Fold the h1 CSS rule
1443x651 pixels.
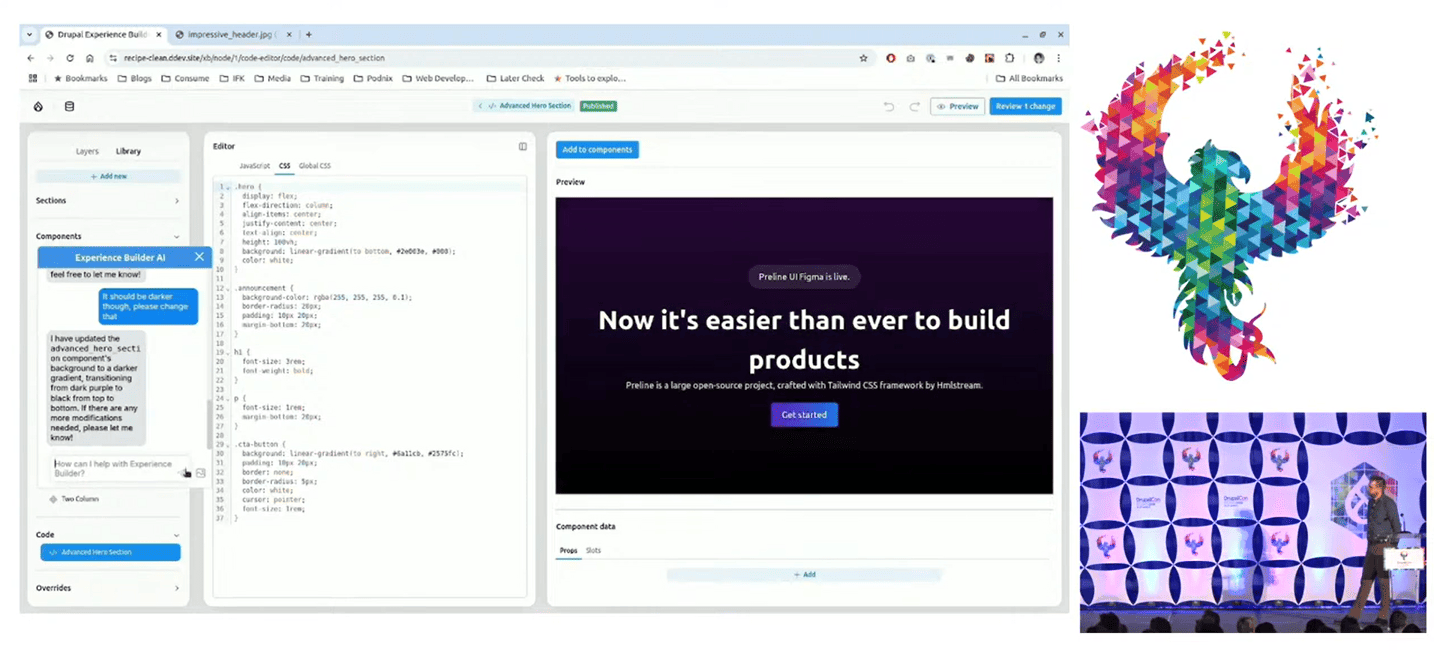tap(229, 352)
